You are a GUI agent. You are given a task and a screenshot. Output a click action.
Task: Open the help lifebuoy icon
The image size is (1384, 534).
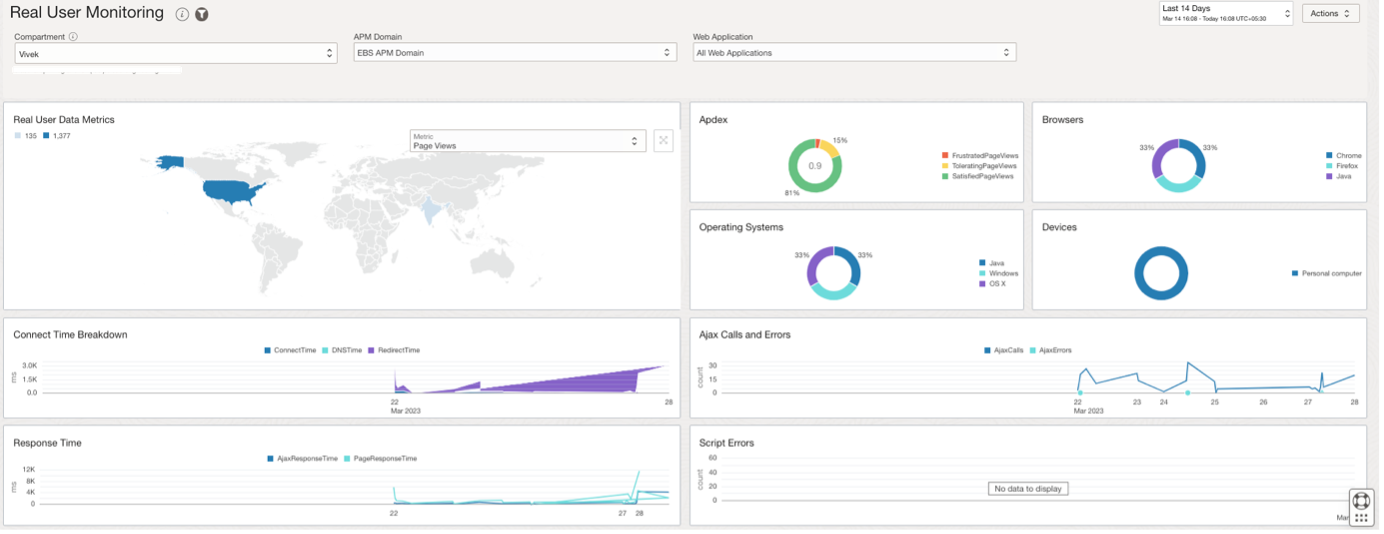click(1360, 500)
